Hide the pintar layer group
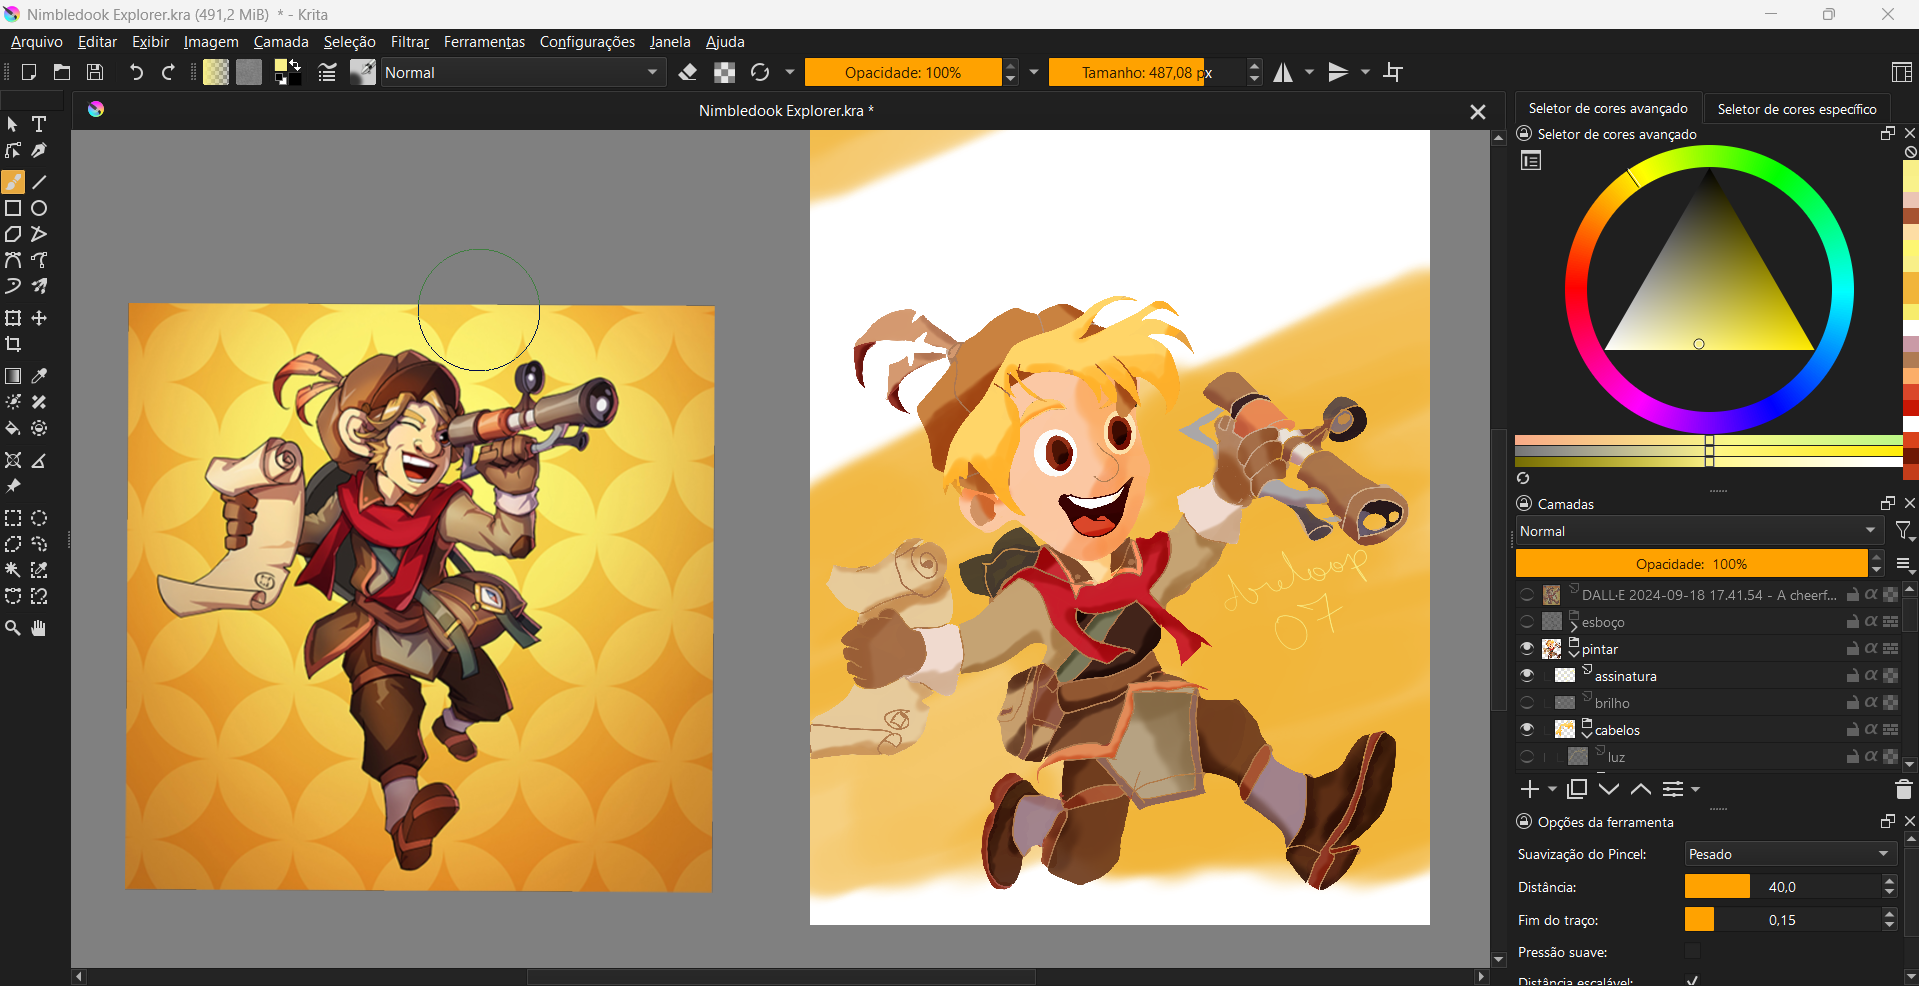 coord(1527,649)
